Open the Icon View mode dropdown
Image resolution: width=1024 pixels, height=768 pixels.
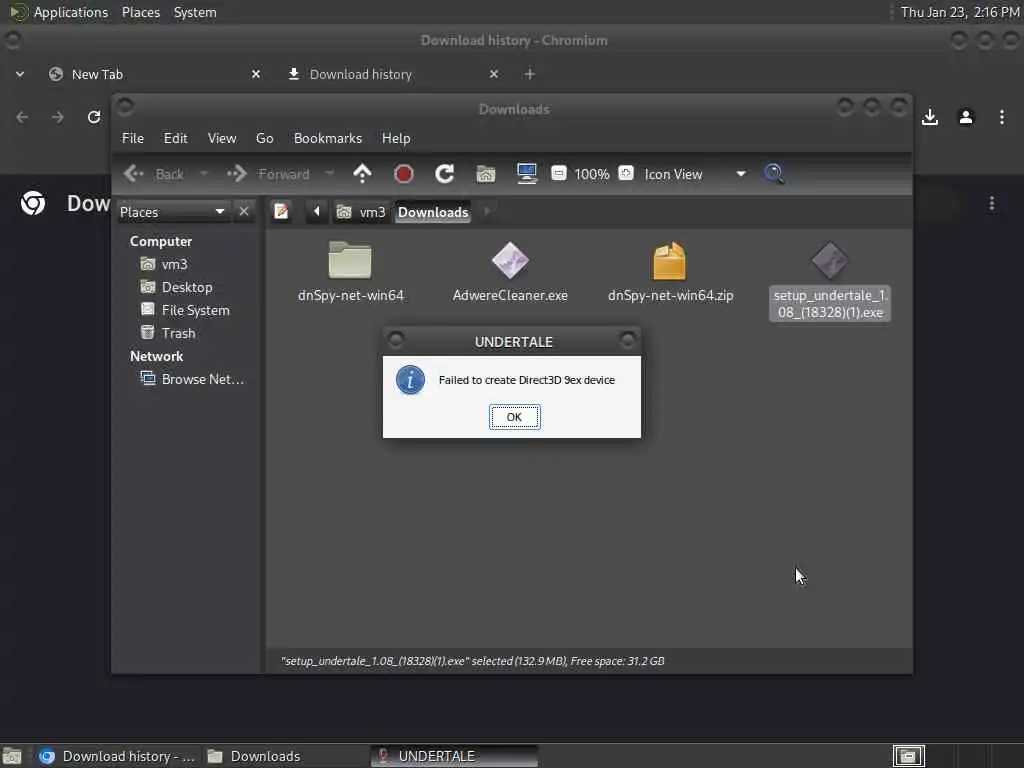pos(694,174)
